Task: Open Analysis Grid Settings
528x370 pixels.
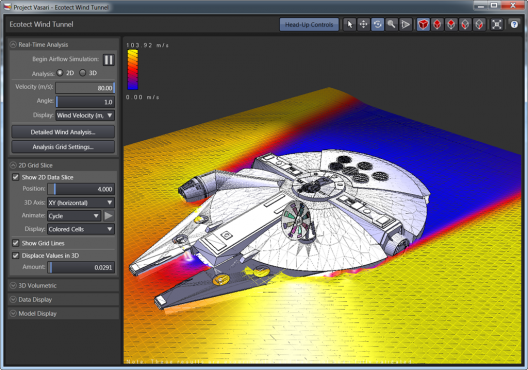Action: pos(63,147)
